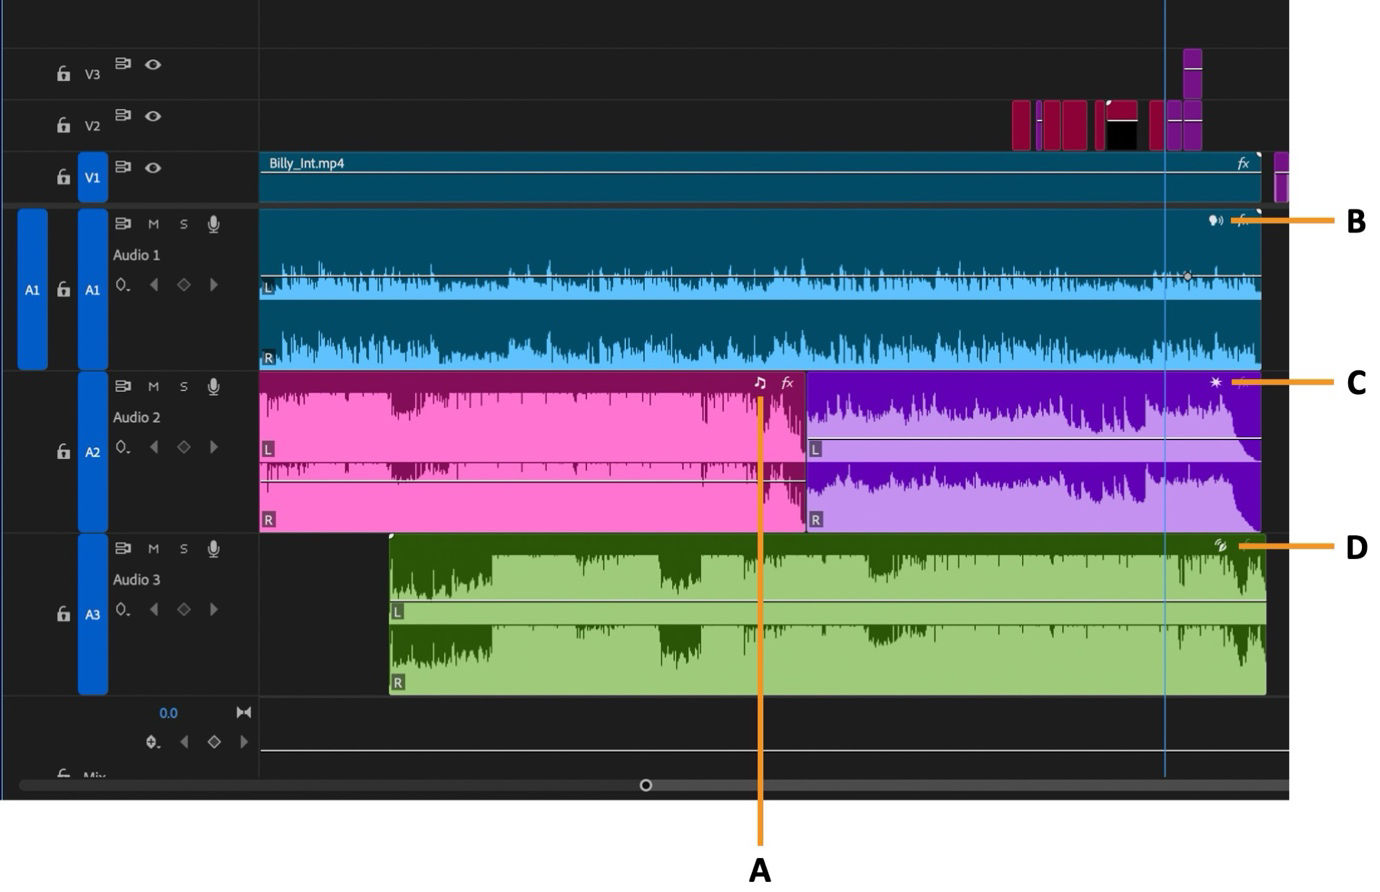Click the fx badge on the pink music clip
The height and width of the screenshot is (892, 1380).
click(x=788, y=381)
